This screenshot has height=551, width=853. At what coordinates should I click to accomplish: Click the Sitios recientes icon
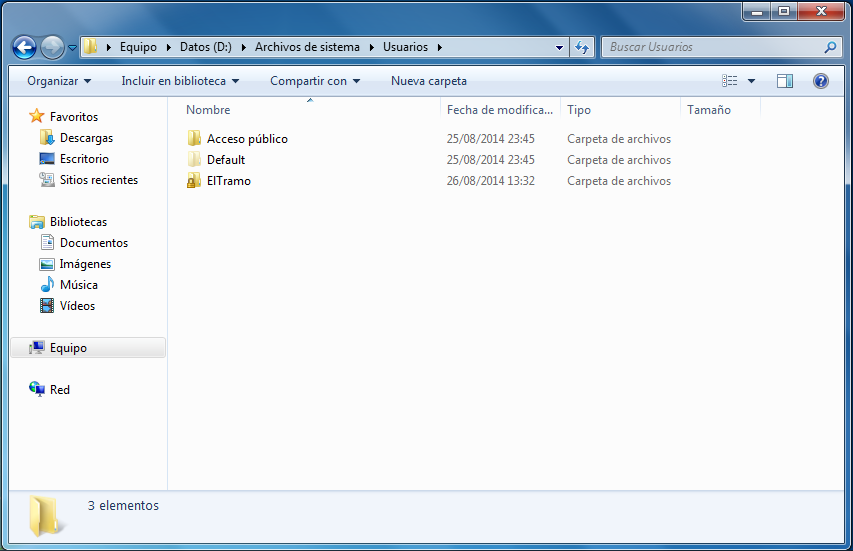pos(47,179)
